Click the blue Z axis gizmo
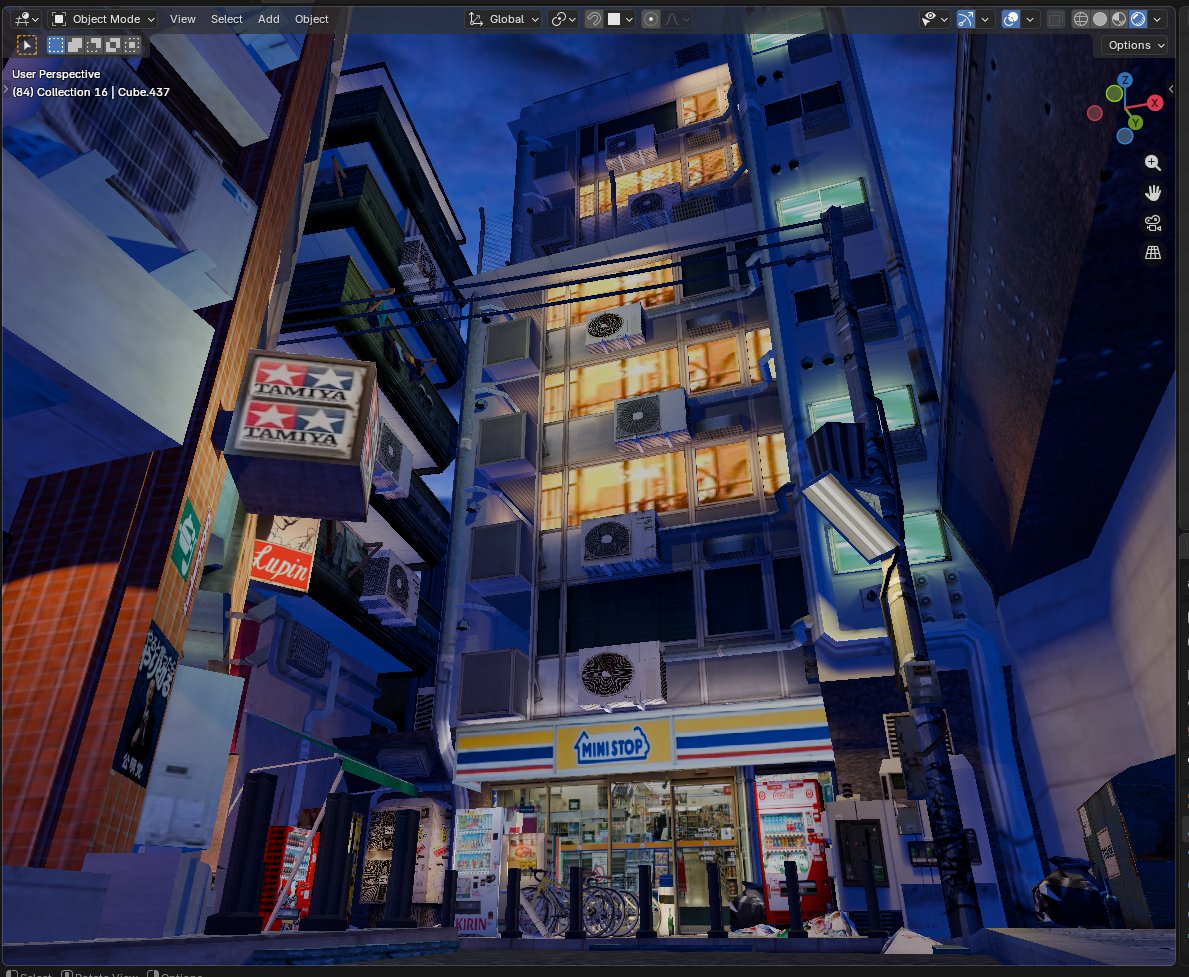 coord(1125,80)
